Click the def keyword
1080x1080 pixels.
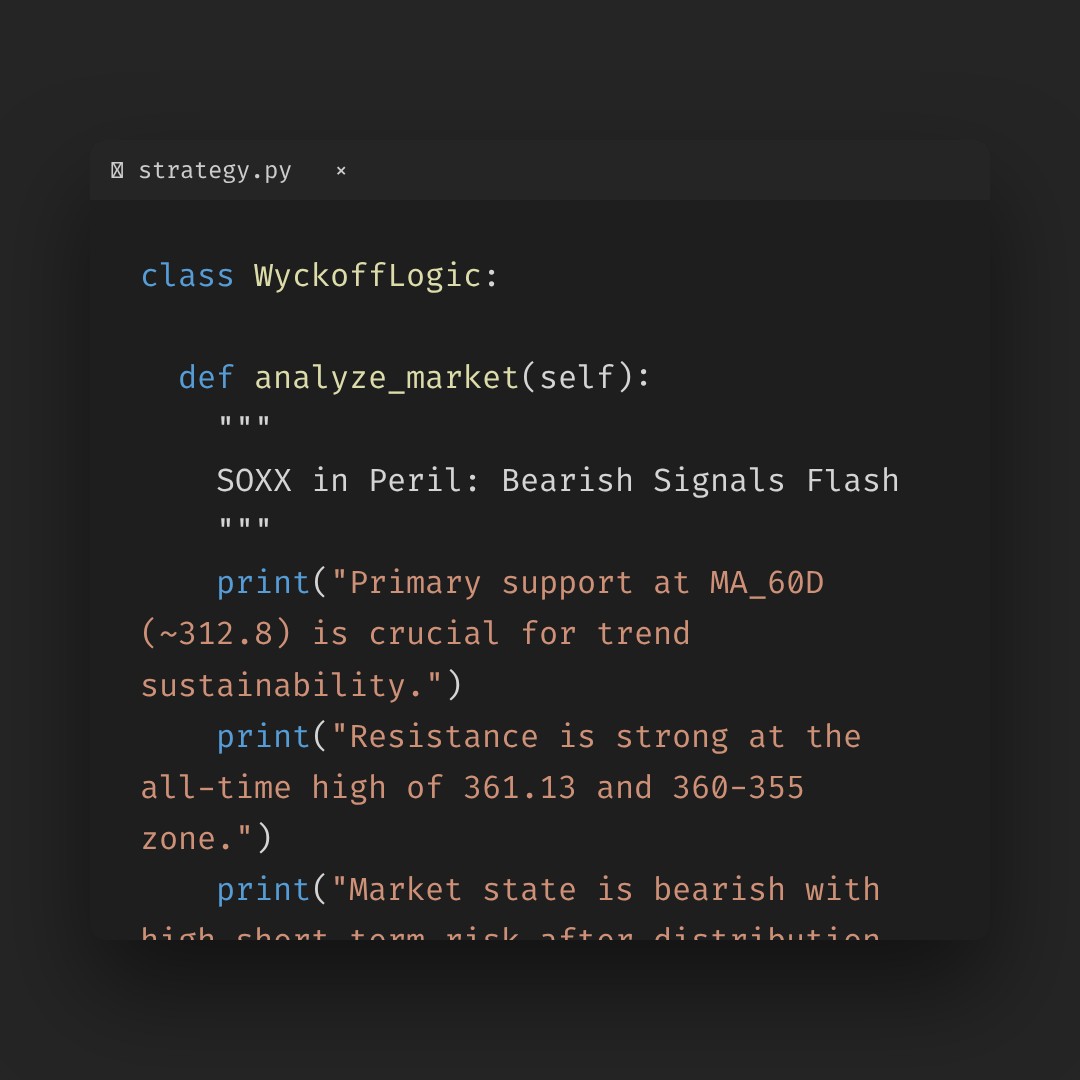[x=206, y=378]
